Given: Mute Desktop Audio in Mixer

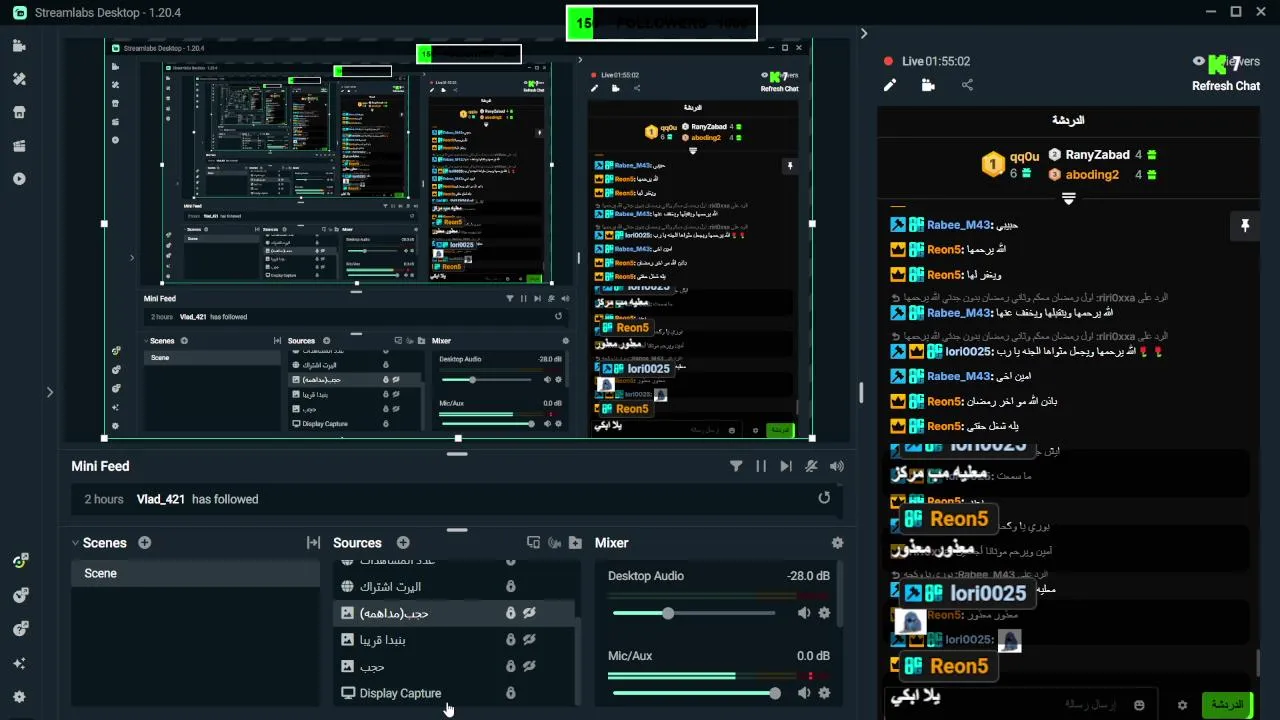Looking at the screenshot, I should click(x=804, y=613).
